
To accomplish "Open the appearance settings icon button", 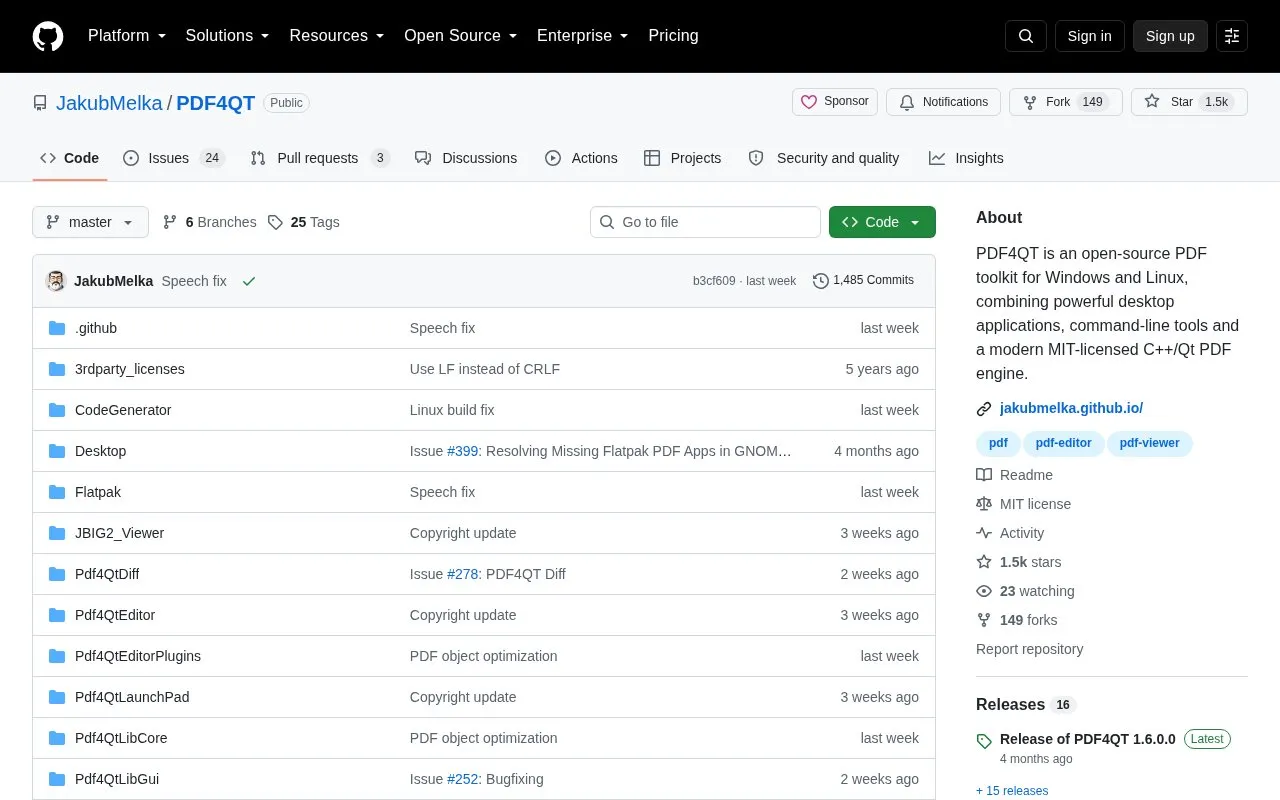I will click(1232, 36).
